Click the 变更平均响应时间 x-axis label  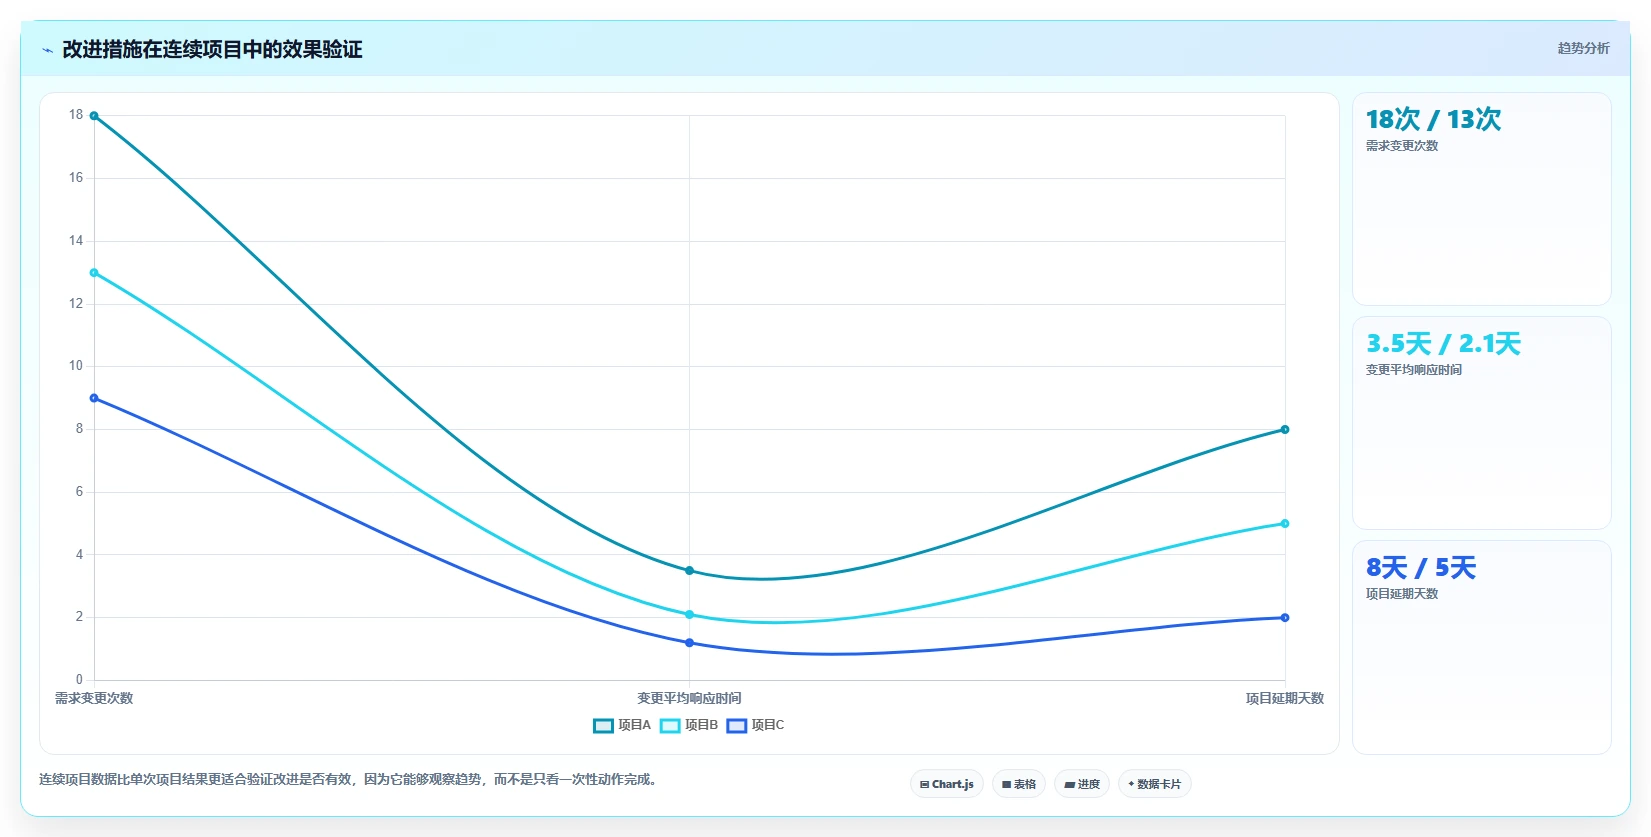[x=689, y=699]
